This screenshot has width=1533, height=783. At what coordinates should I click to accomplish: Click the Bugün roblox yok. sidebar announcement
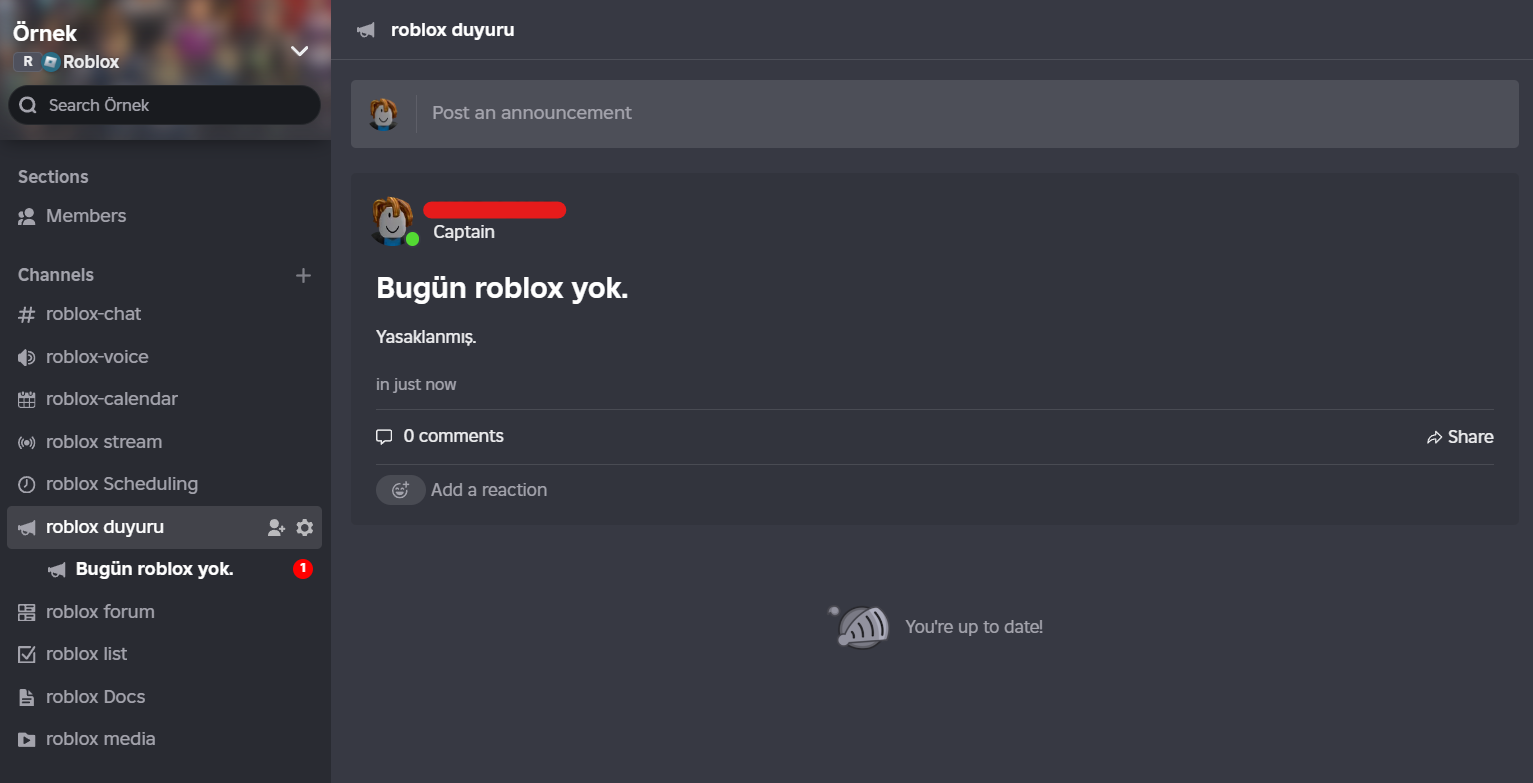point(154,569)
